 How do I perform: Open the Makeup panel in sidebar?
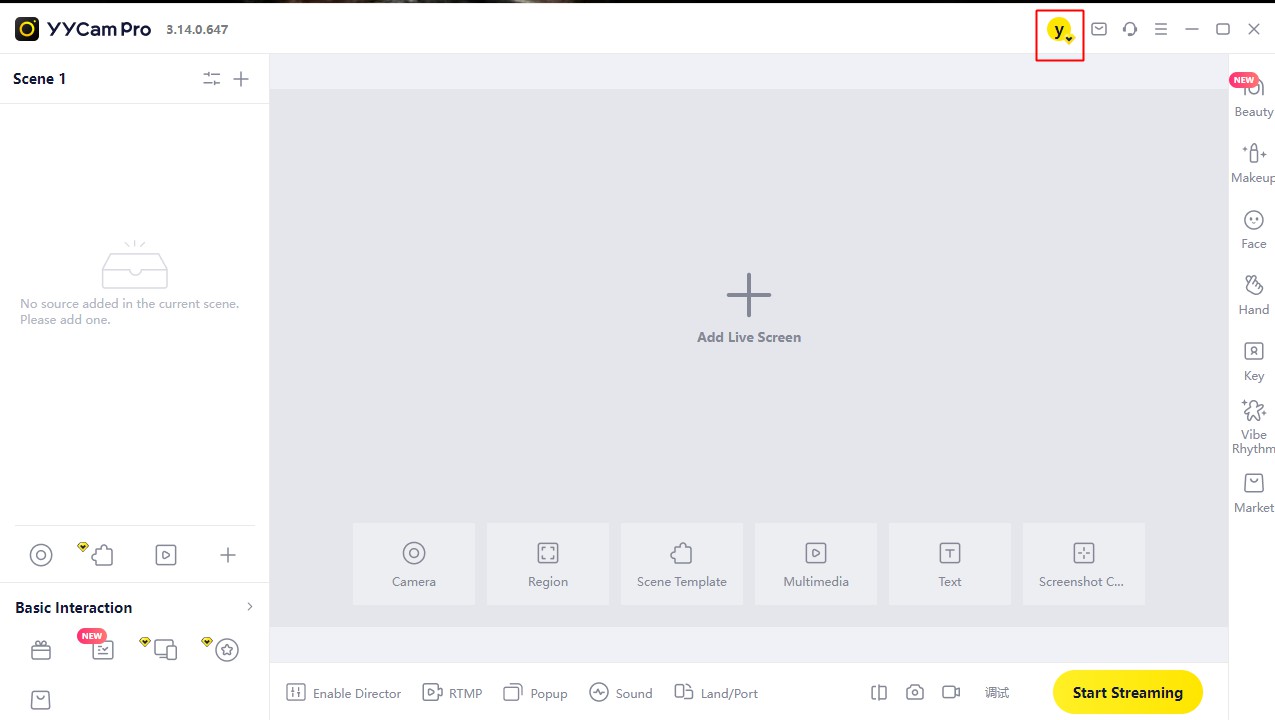pos(1253,162)
